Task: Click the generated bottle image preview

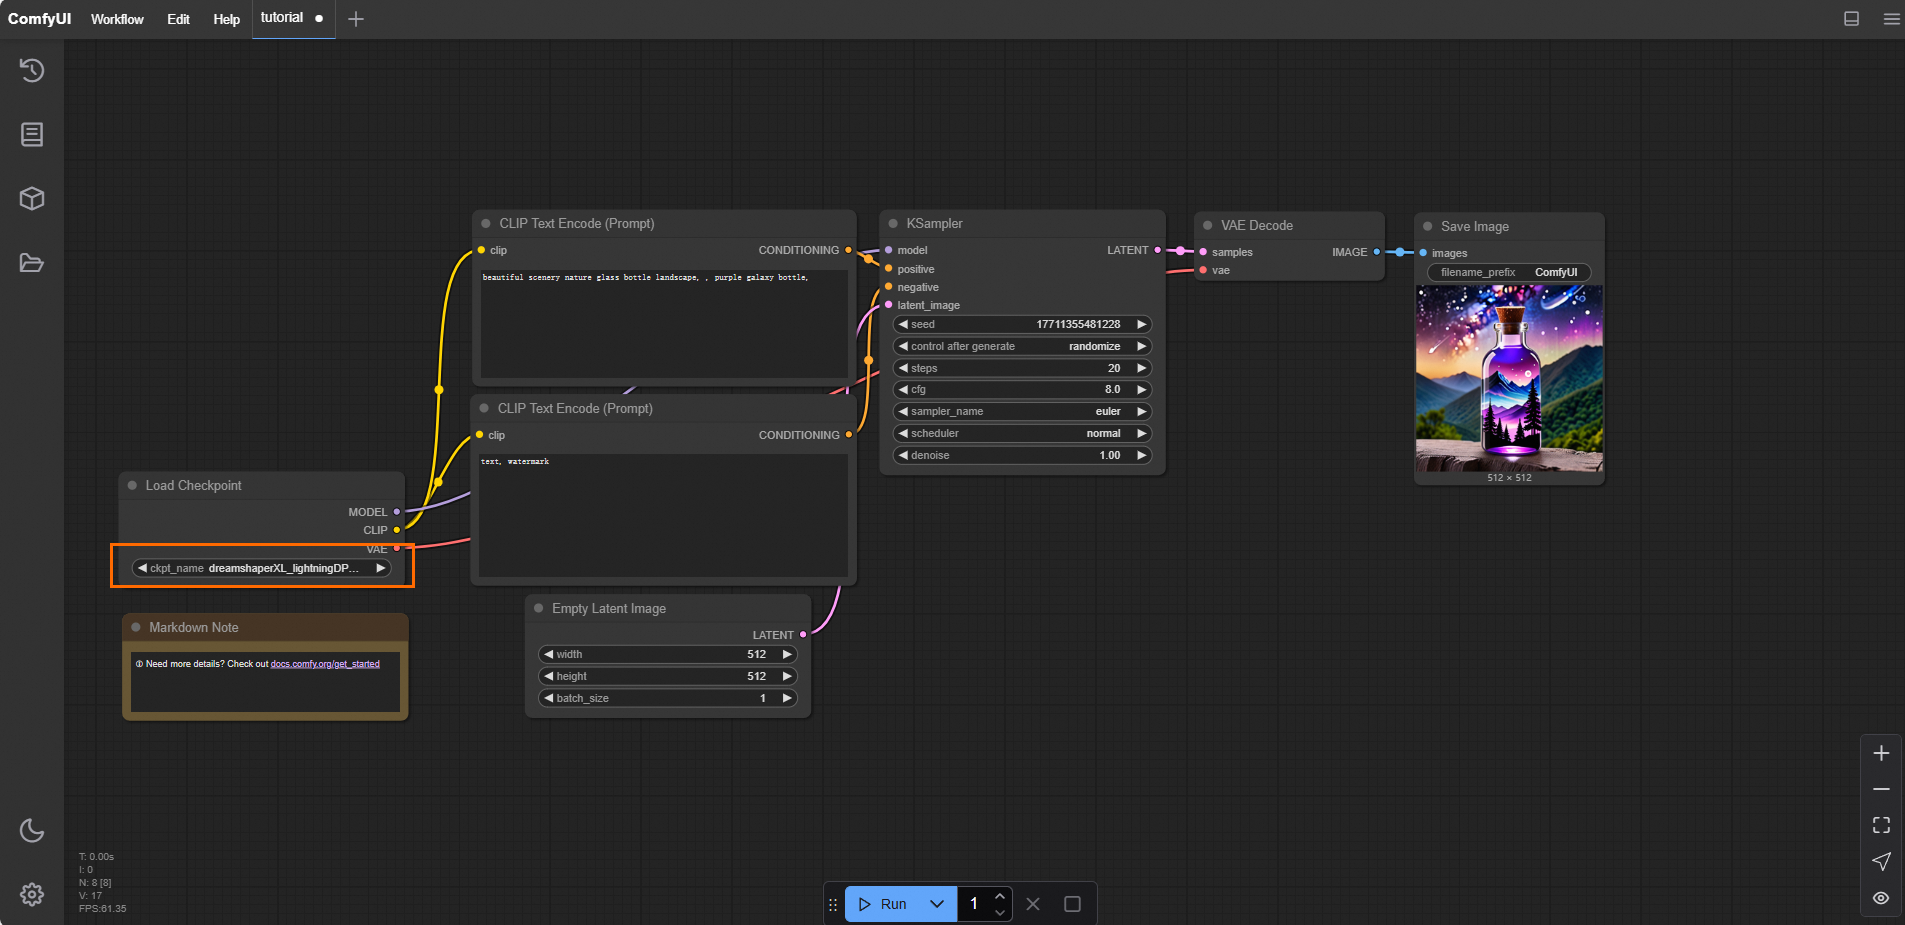Action: [x=1509, y=378]
